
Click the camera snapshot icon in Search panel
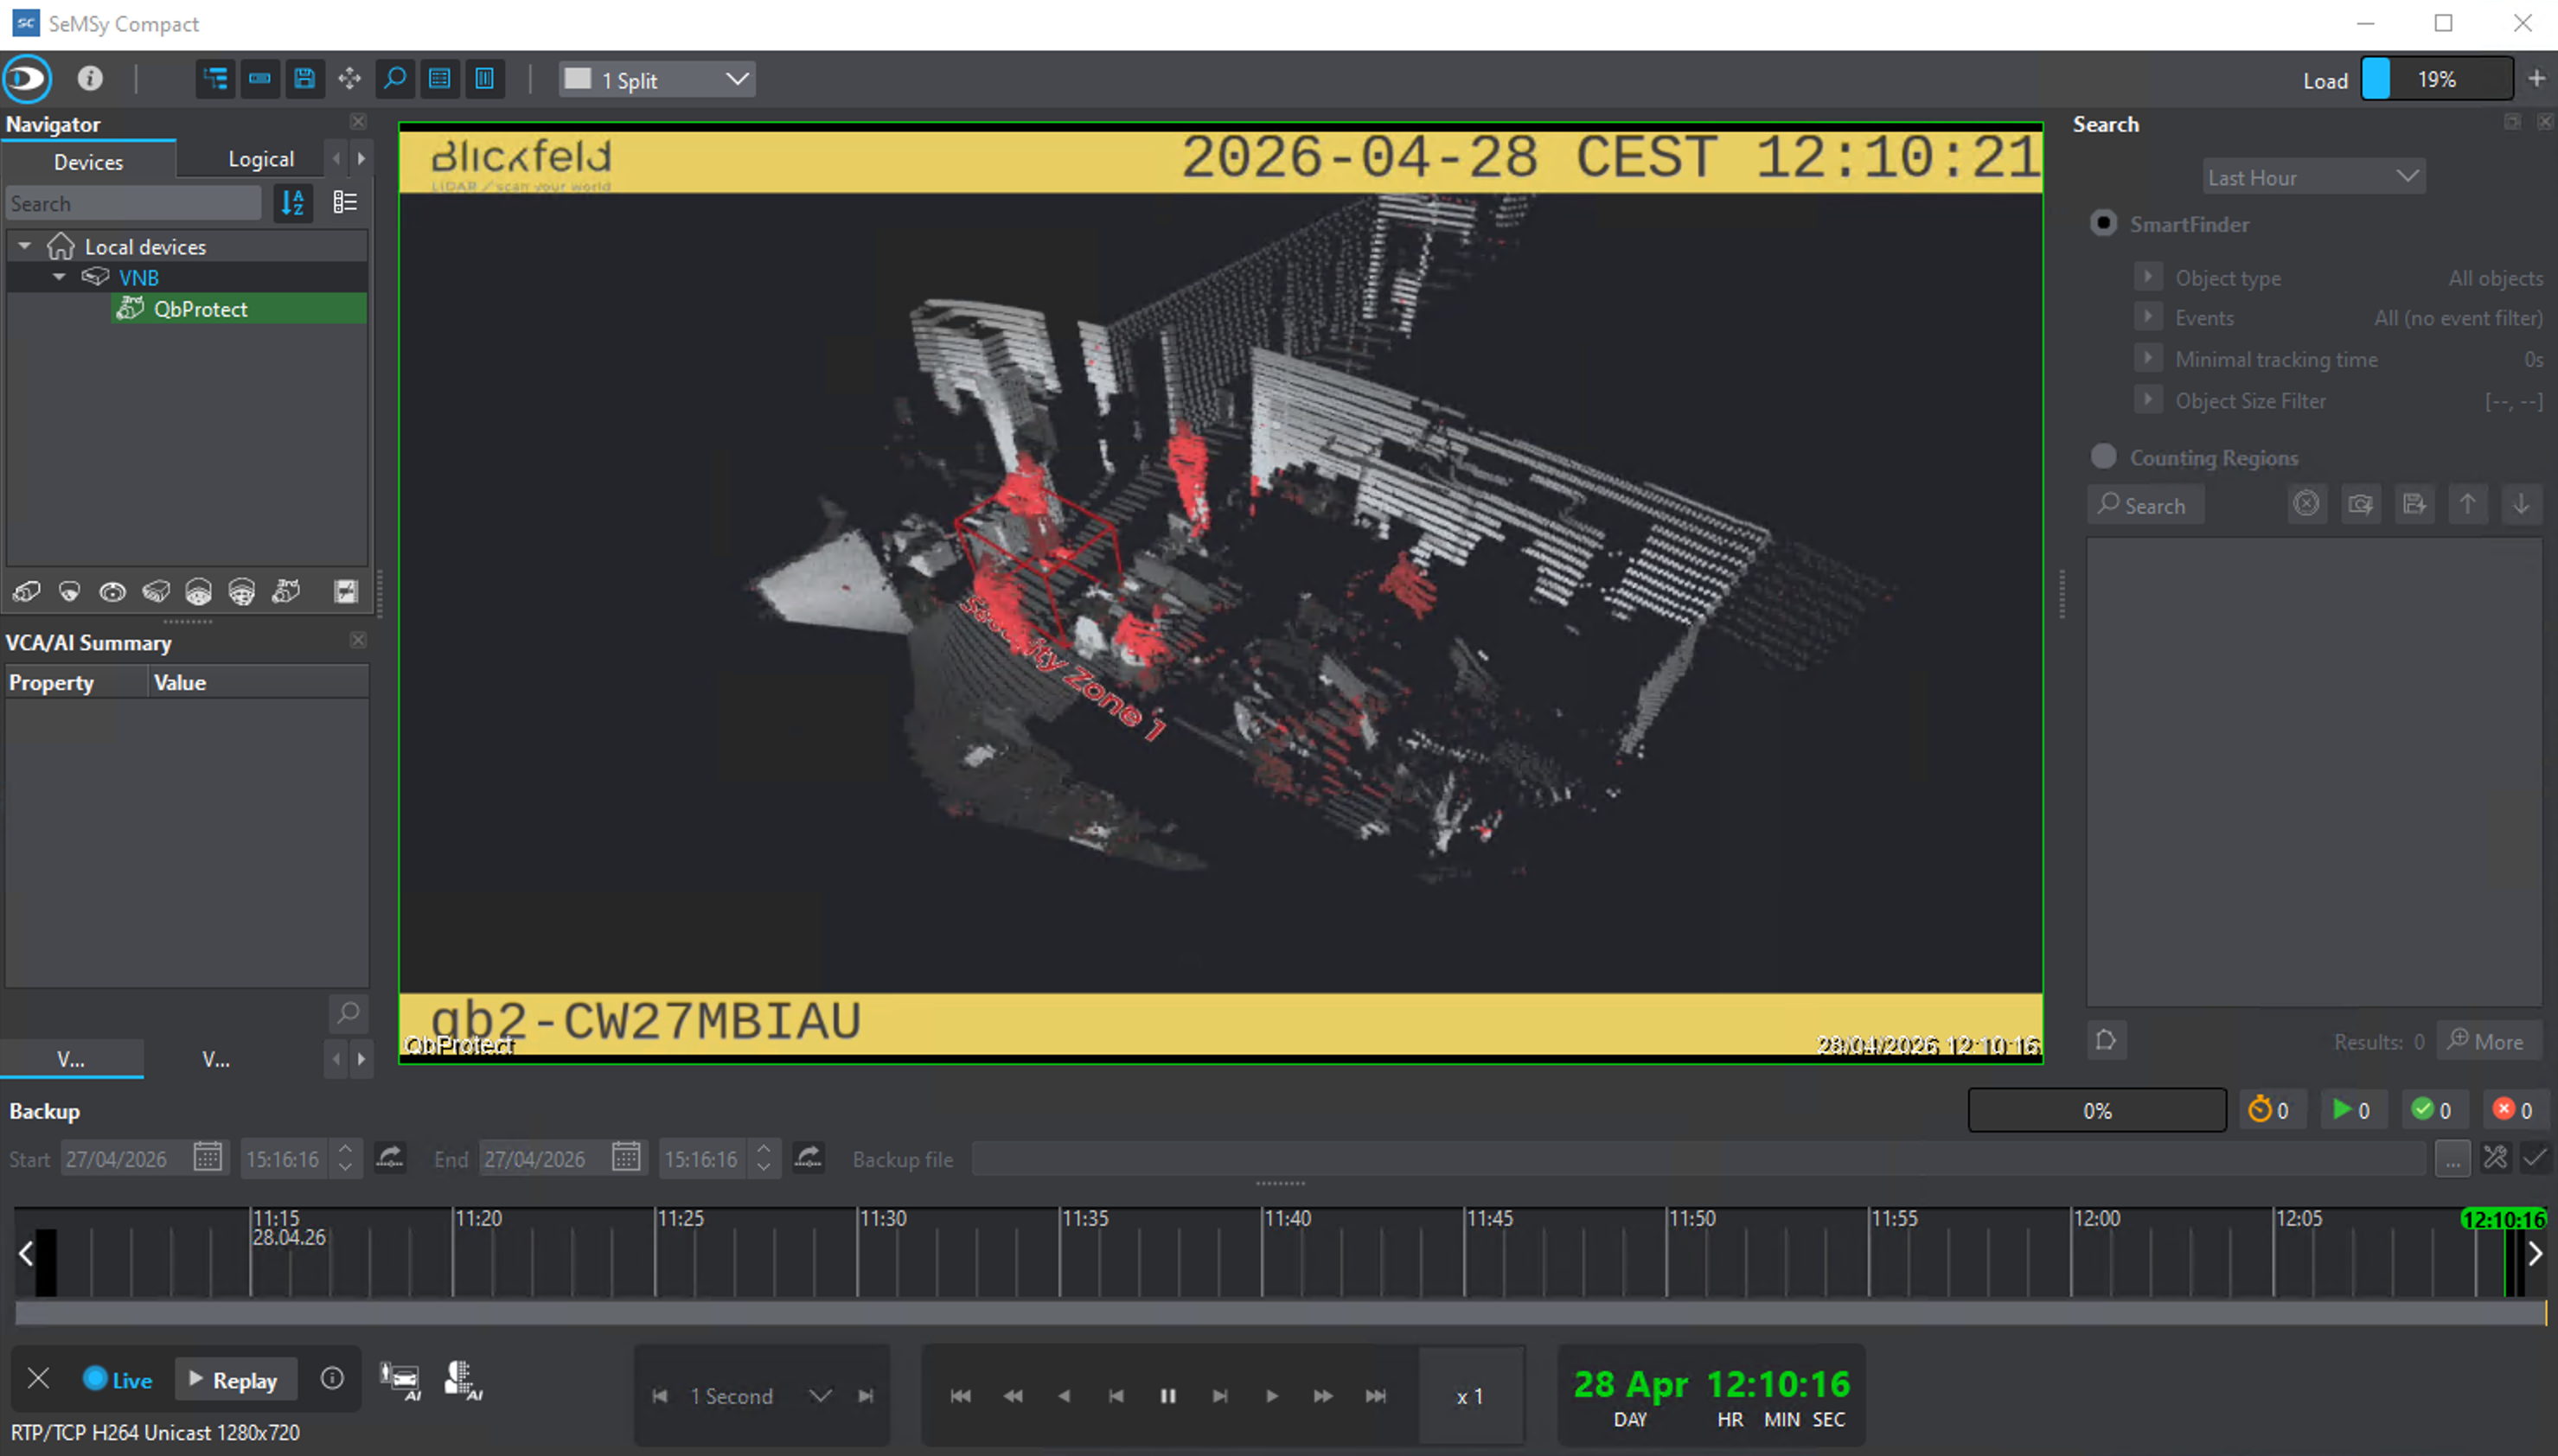2360,504
